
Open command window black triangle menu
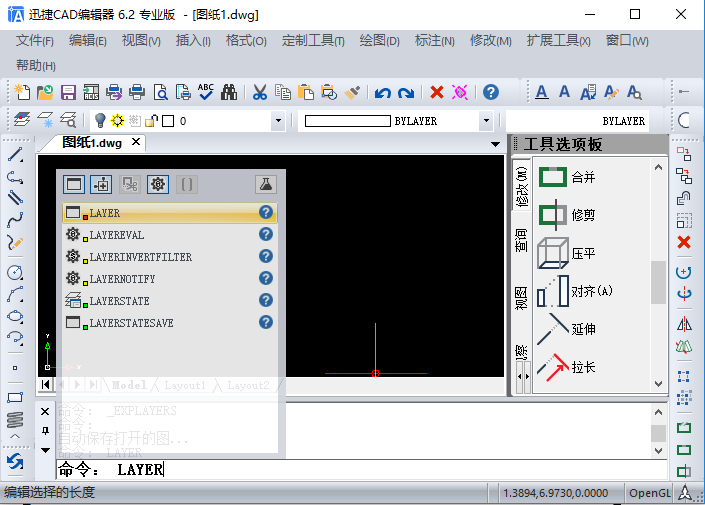pos(45,450)
